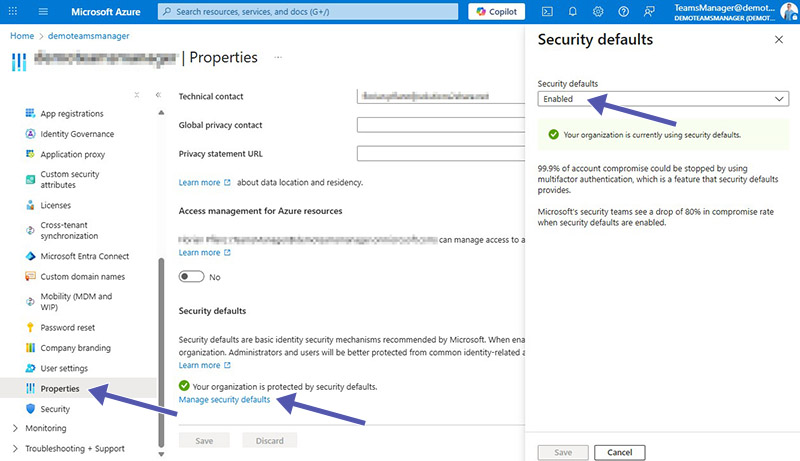Launch Cloud Shell from the top bar
Image resolution: width=800 pixels, height=461 pixels.
coord(547,11)
